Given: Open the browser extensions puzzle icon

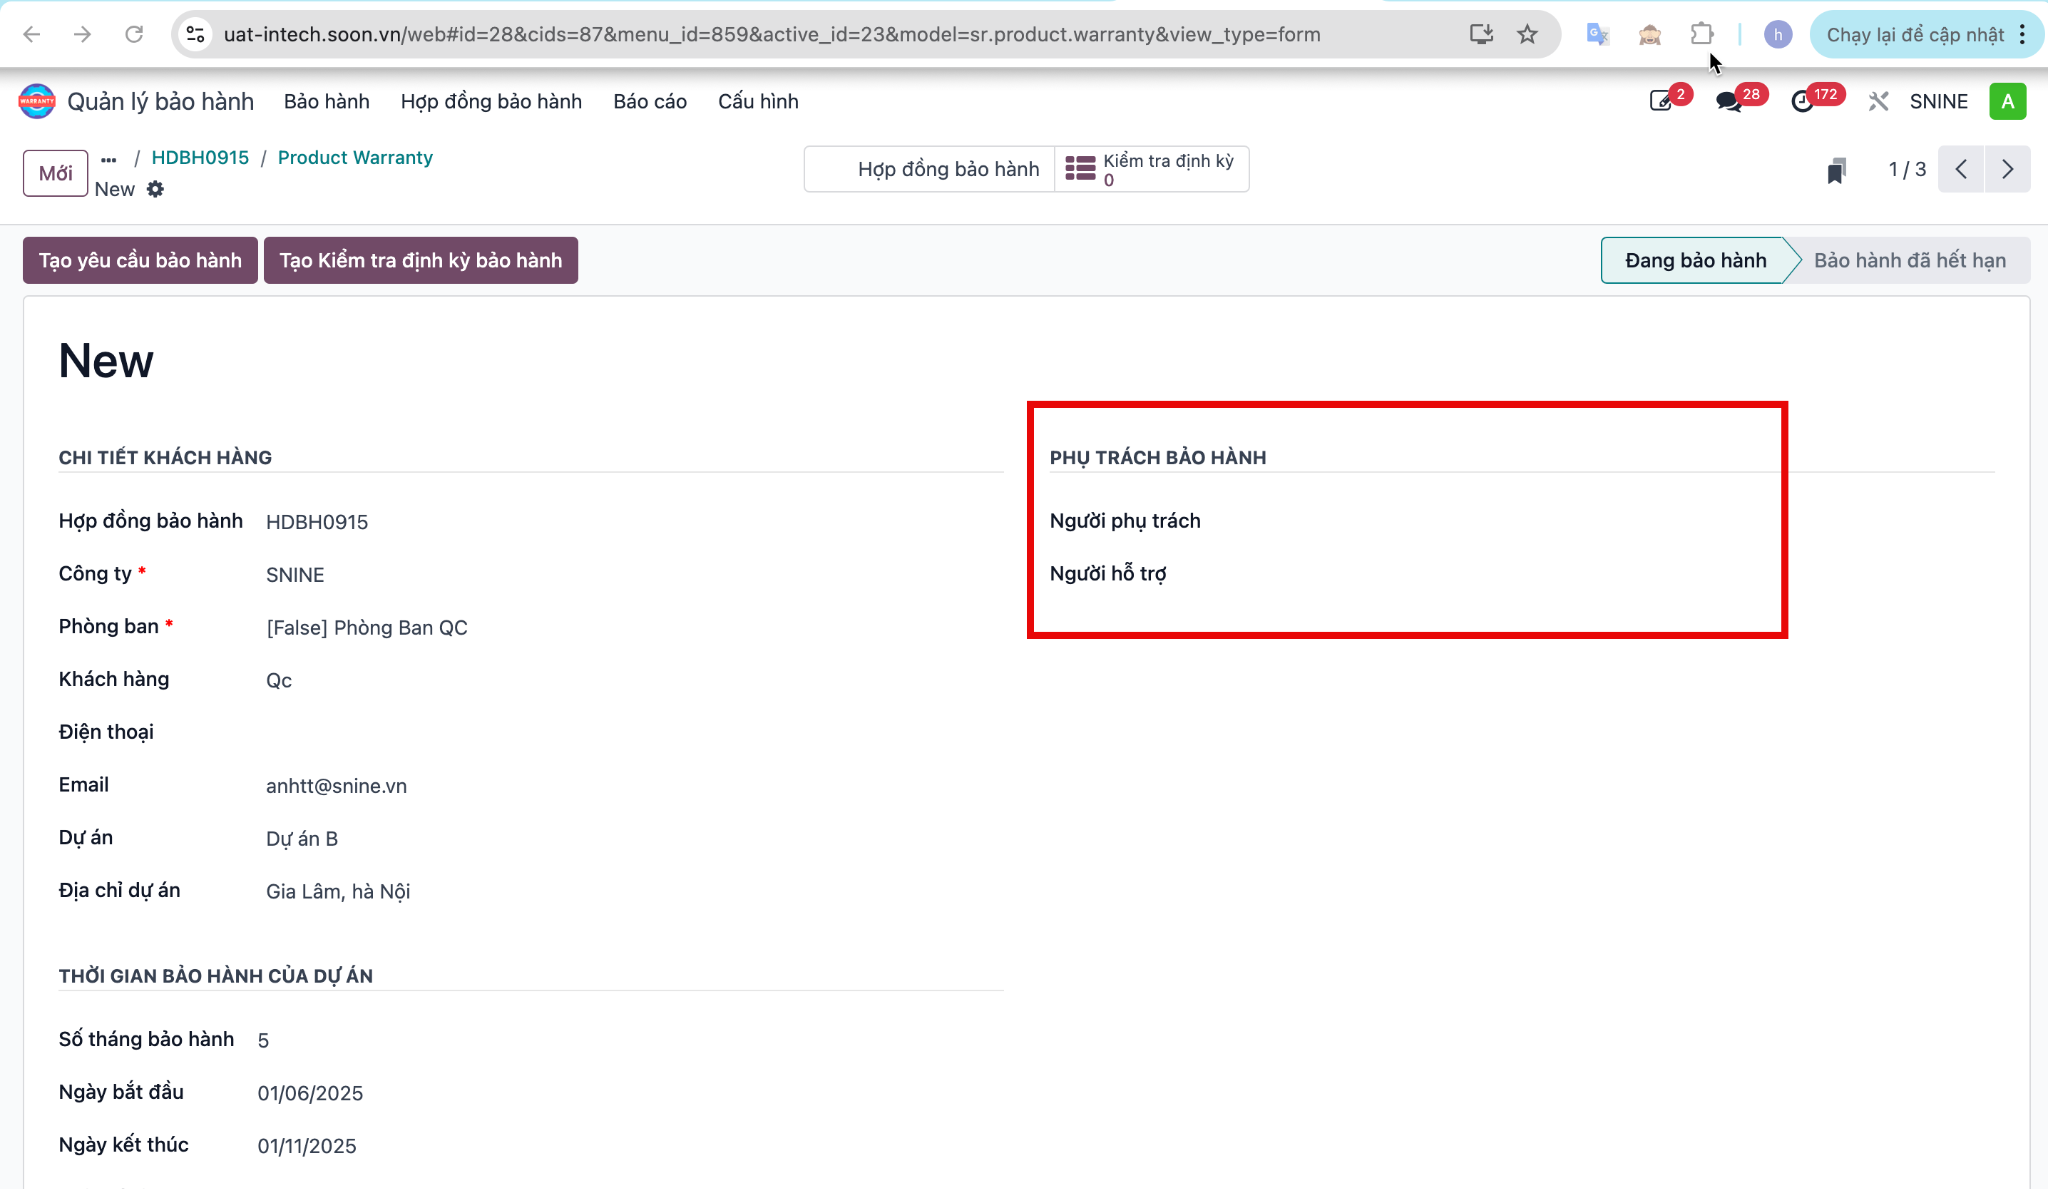Looking at the screenshot, I should [x=1701, y=35].
